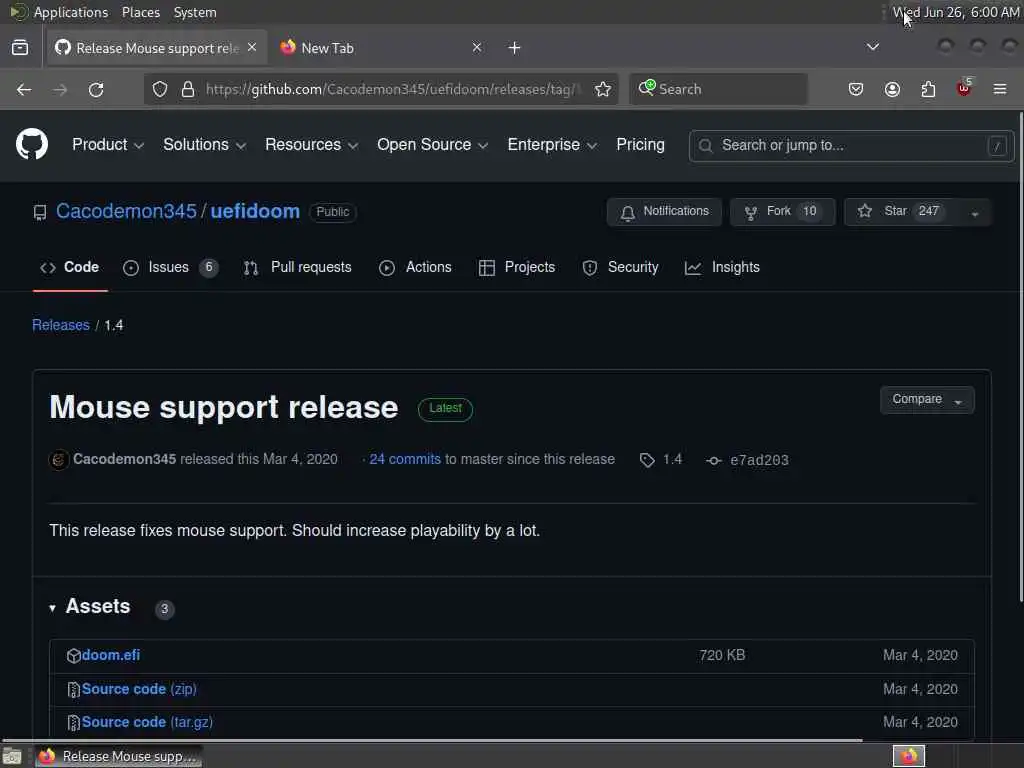Image resolution: width=1024 pixels, height=768 pixels.
Task: Open the Actions tab
Action: [415, 267]
